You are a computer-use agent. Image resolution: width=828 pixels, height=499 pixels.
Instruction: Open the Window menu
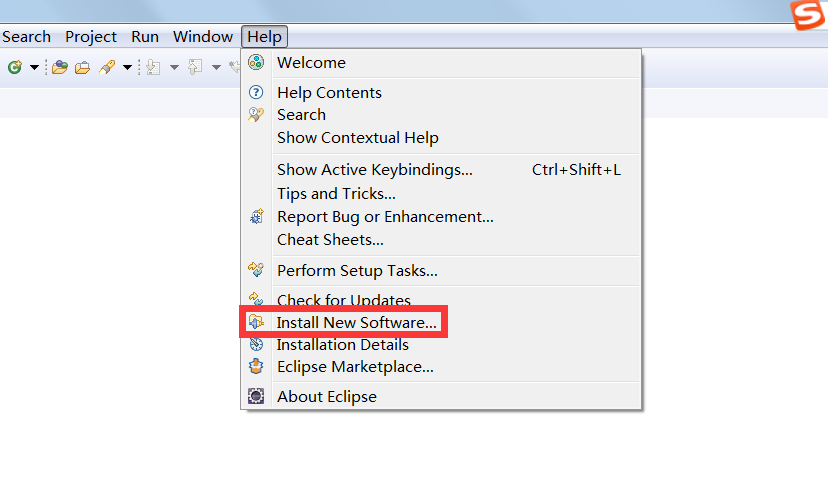pyautogui.click(x=203, y=36)
